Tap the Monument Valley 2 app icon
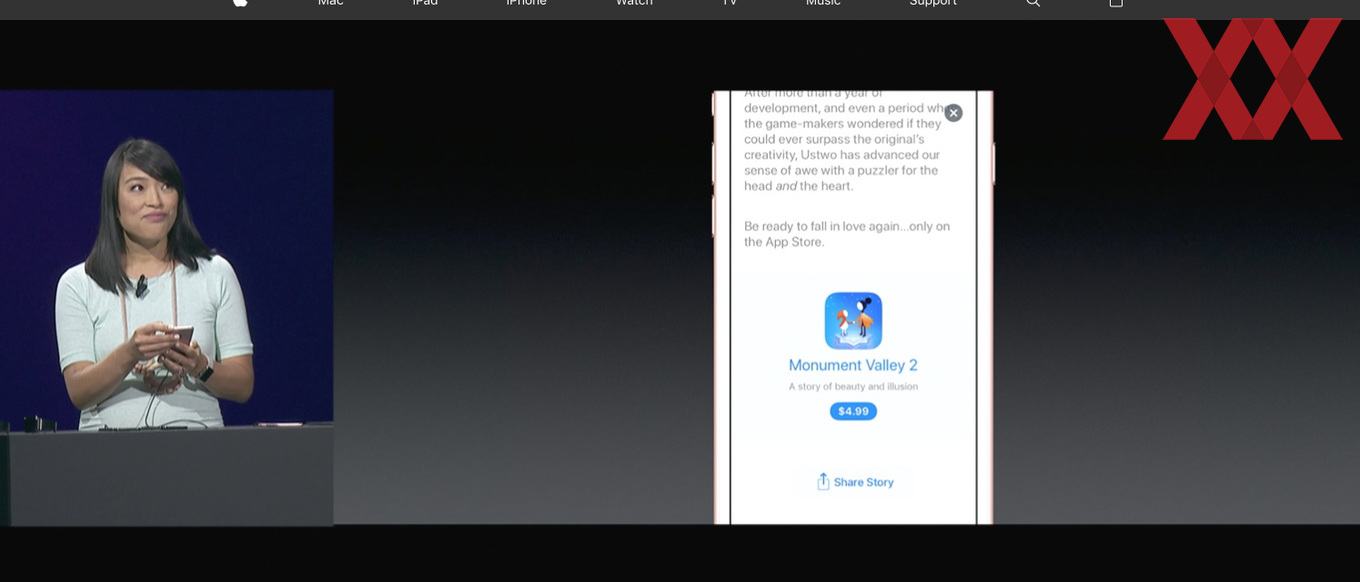Screen dimensions: 1360x582 click(x=853, y=321)
